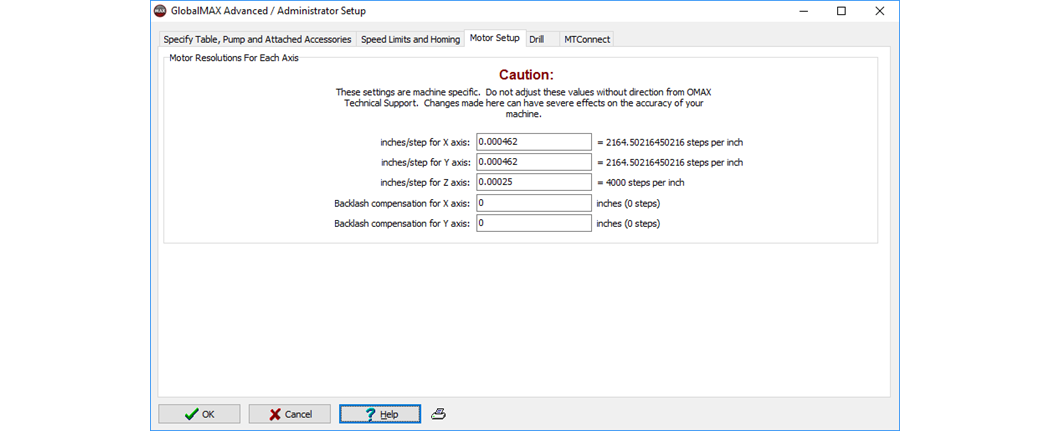The image size is (1050, 431).
Task: Click the inches/step for X axis field
Action: click(534, 142)
